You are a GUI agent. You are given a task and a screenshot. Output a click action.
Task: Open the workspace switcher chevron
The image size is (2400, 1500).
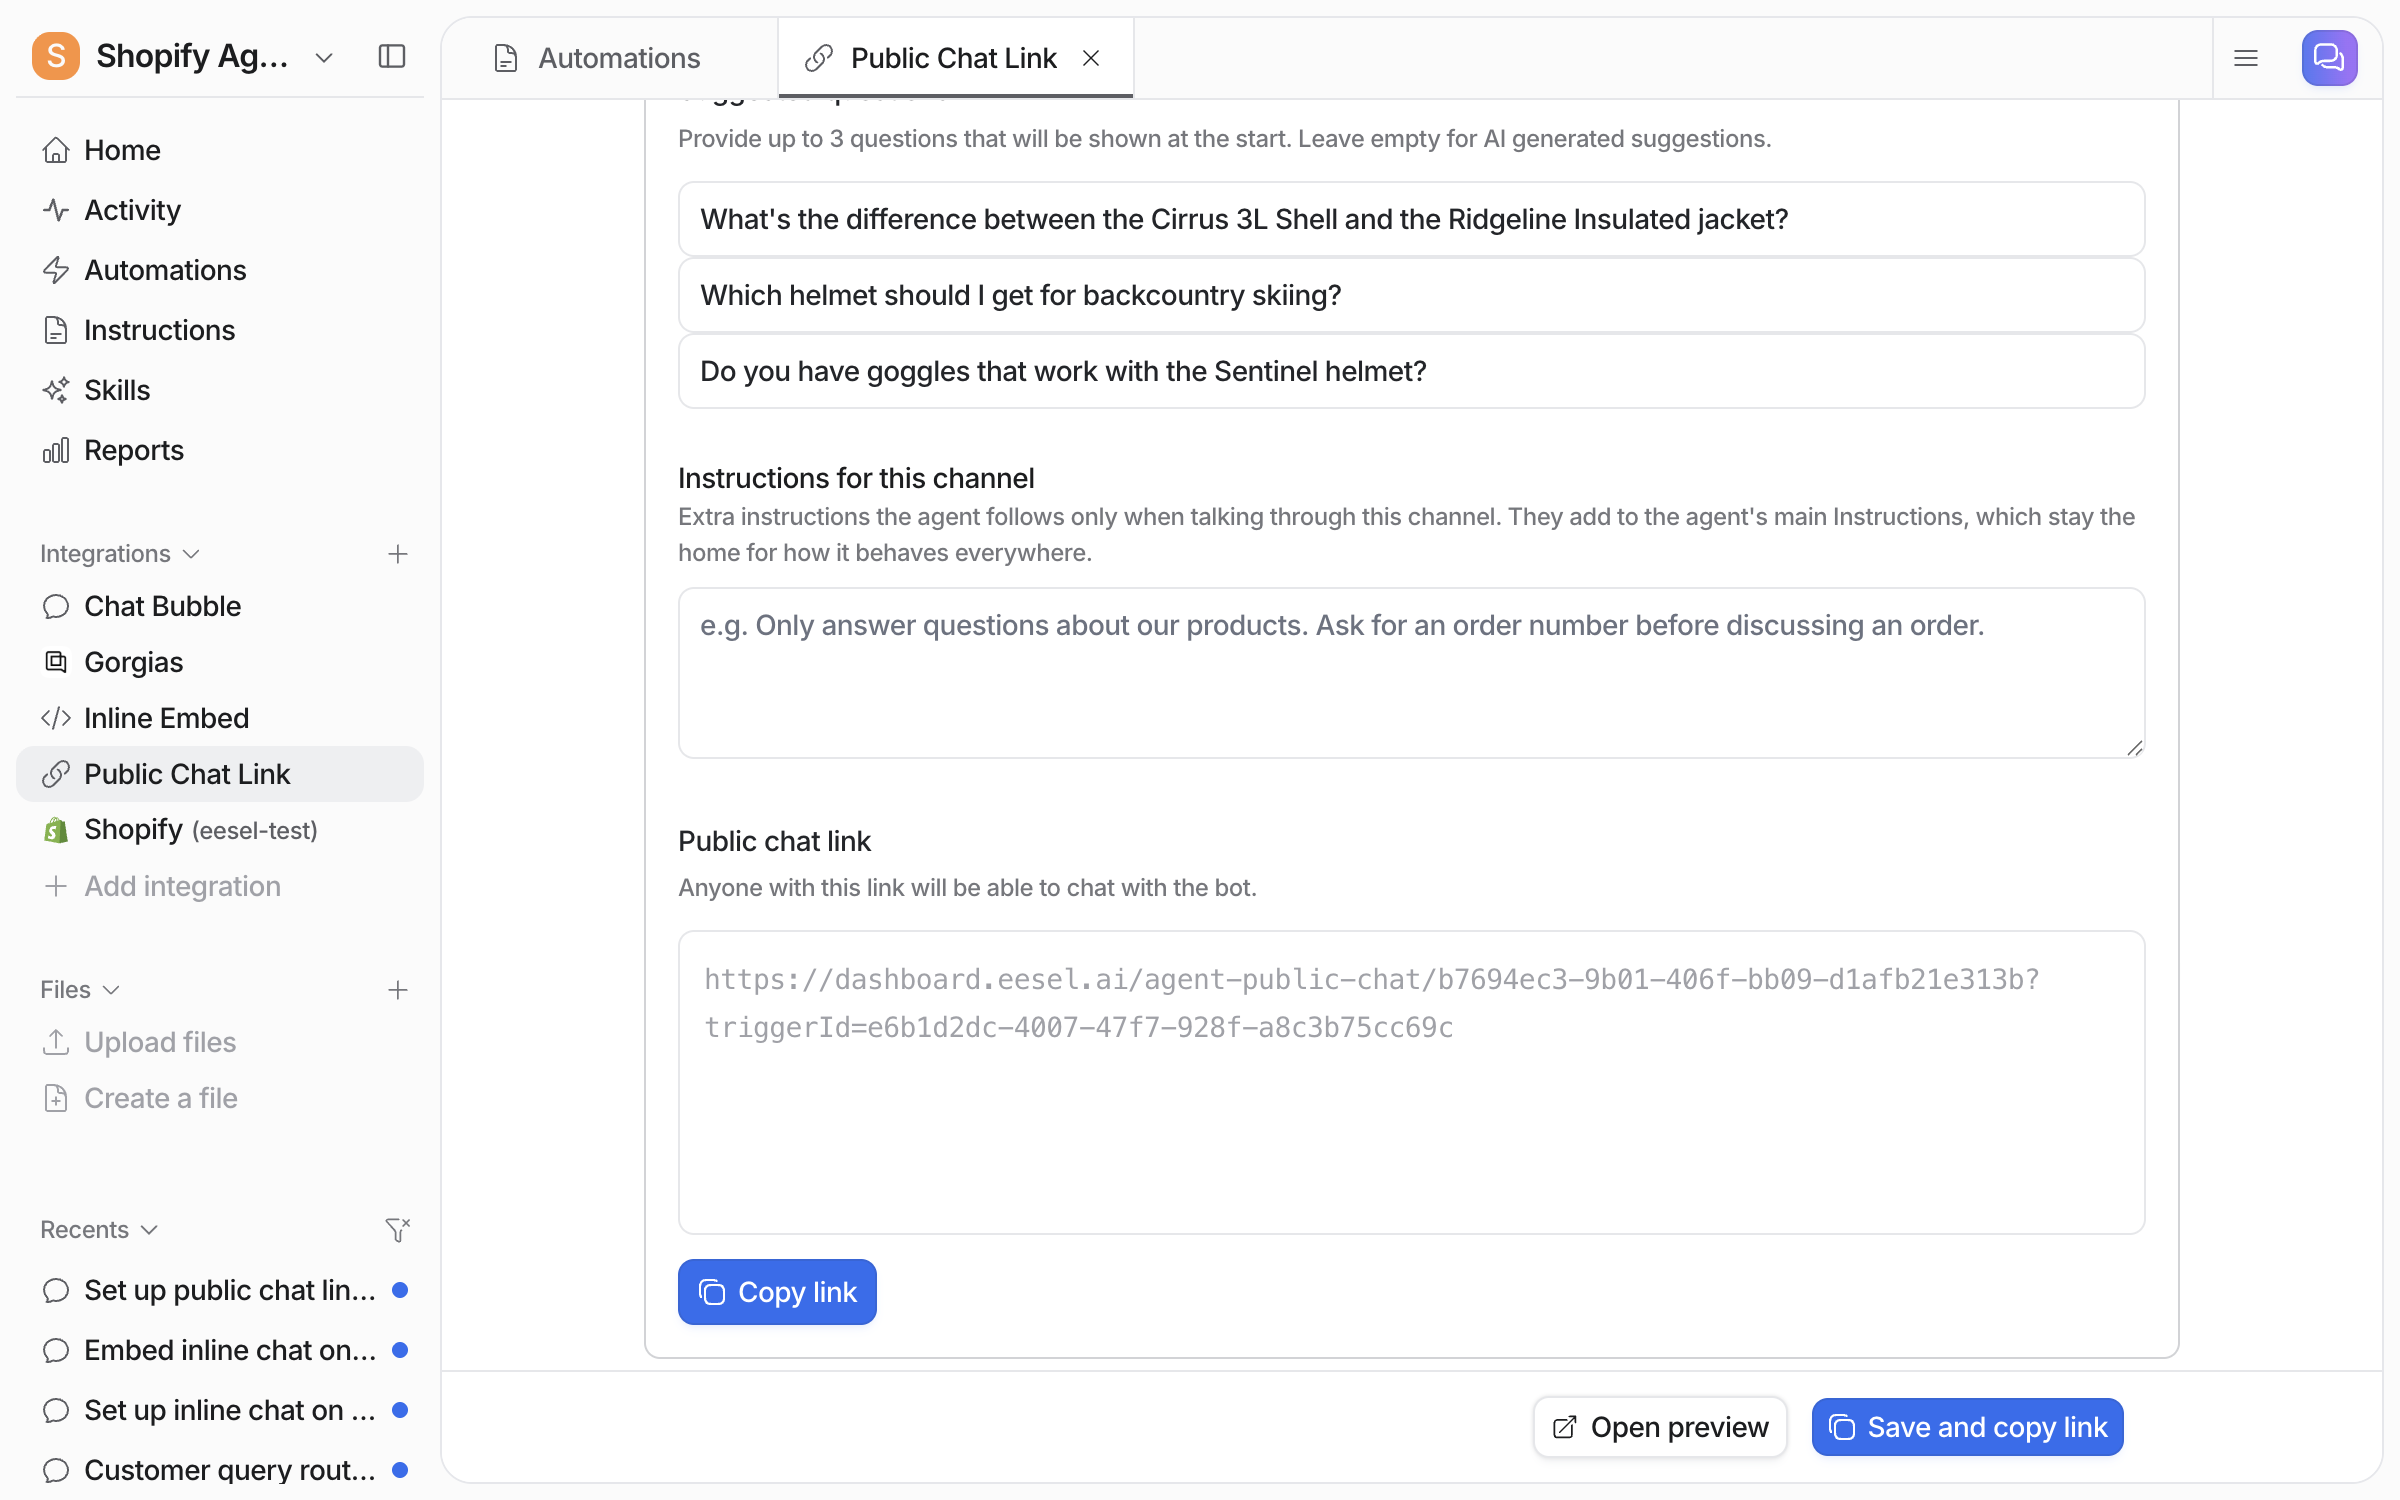pos(323,58)
